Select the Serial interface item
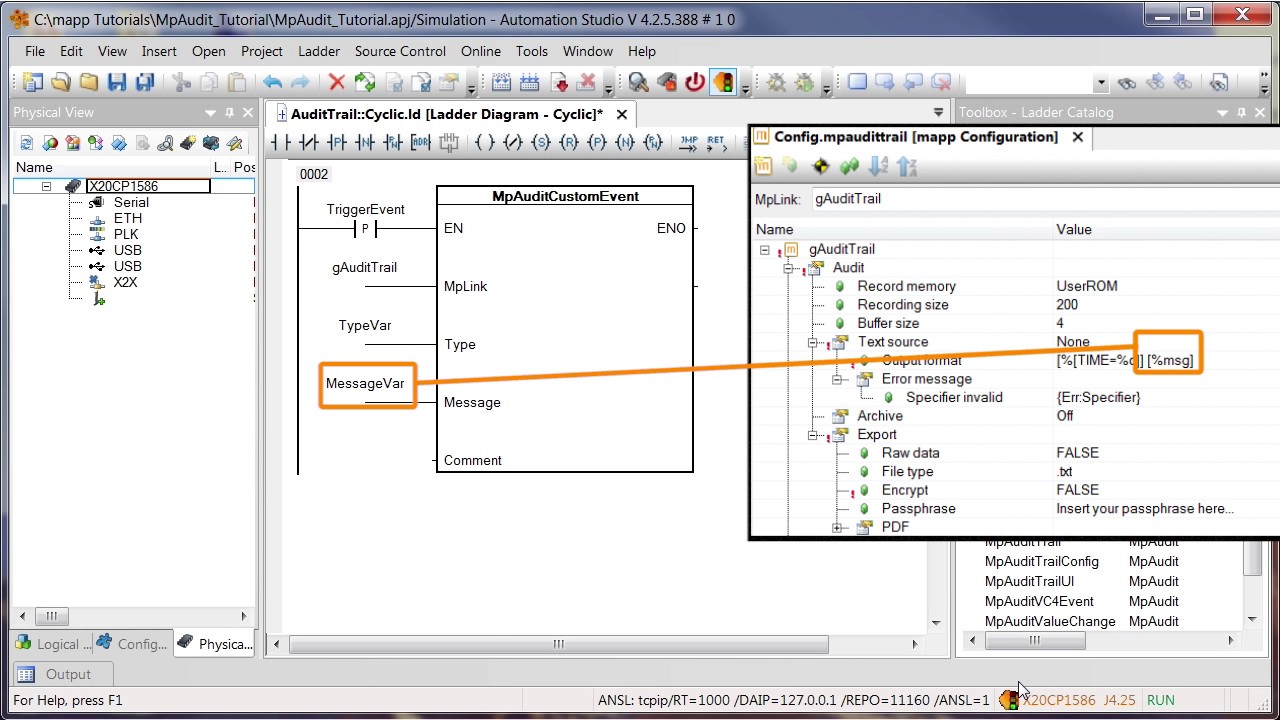 [131, 202]
